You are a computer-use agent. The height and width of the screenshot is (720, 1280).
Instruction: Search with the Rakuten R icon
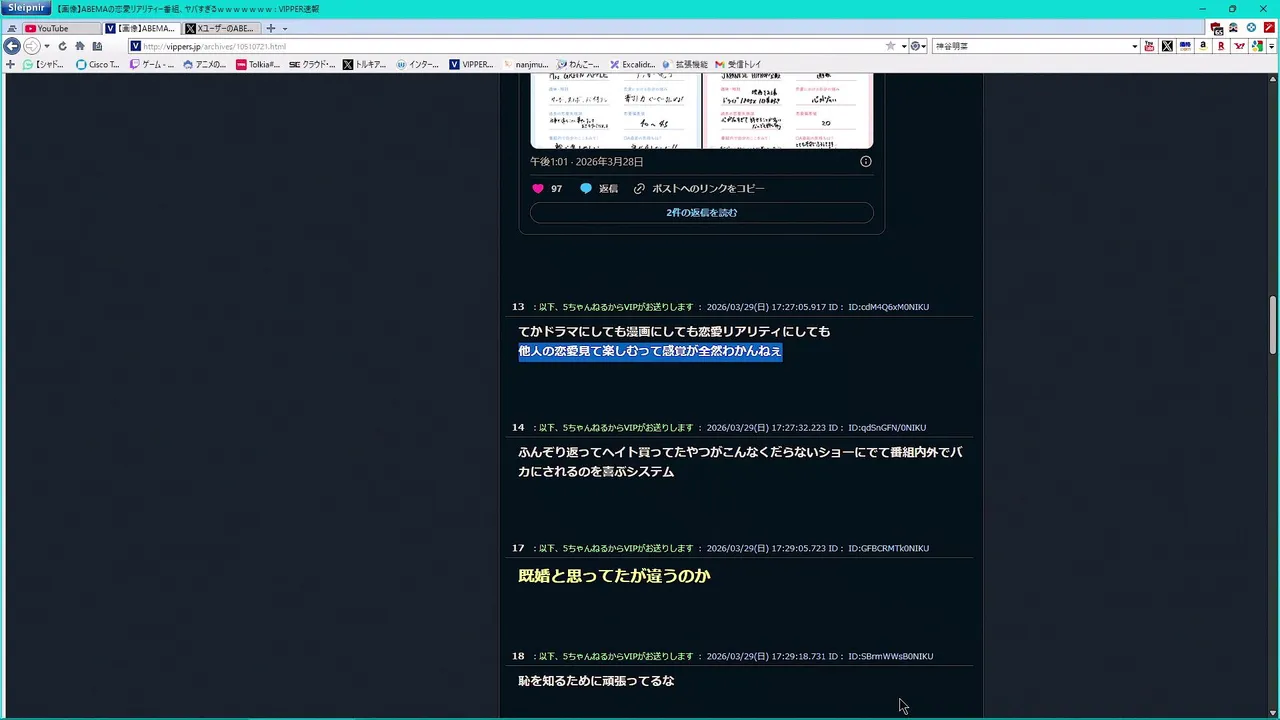[1221, 46]
